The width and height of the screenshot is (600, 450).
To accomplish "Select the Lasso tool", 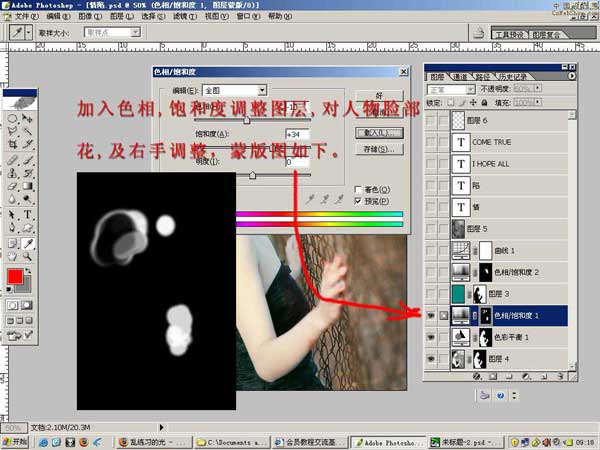I will (x=13, y=131).
